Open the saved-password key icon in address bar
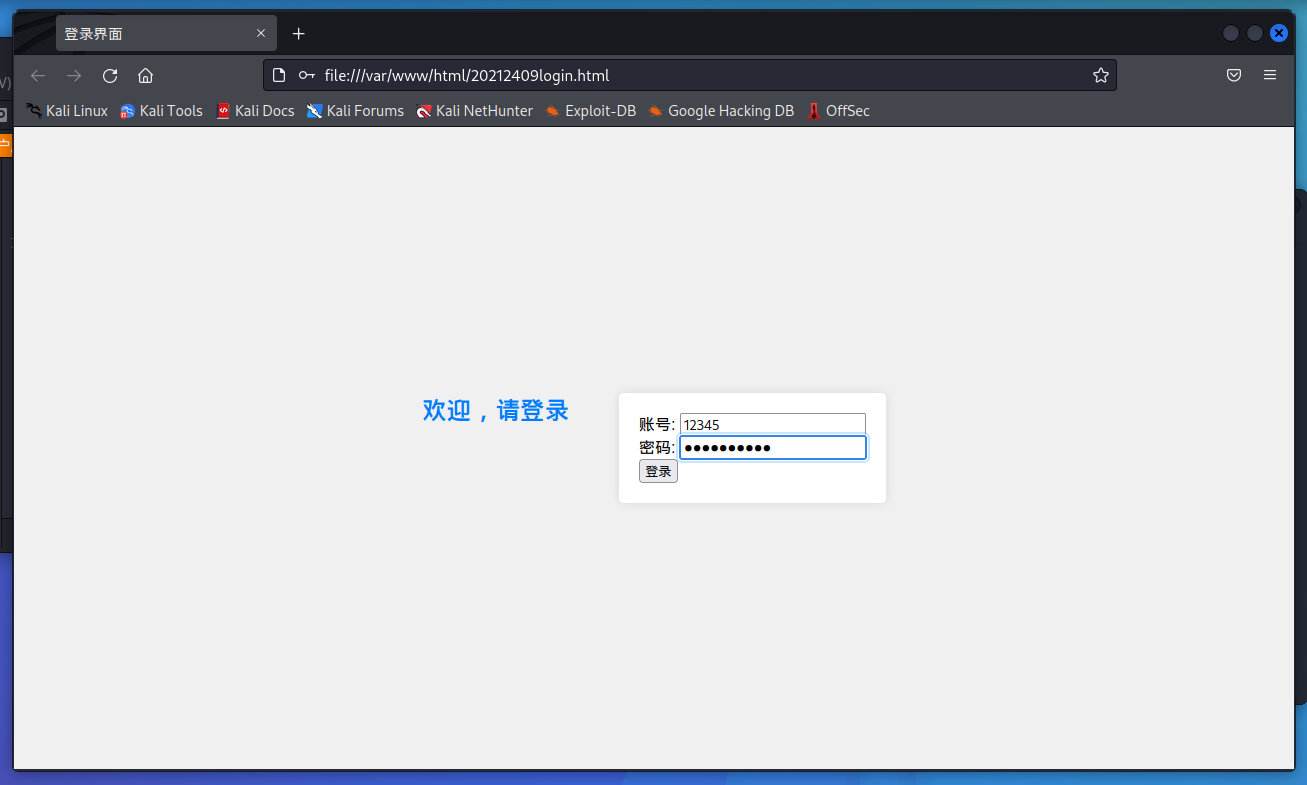The width and height of the screenshot is (1307, 785). pyautogui.click(x=307, y=75)
